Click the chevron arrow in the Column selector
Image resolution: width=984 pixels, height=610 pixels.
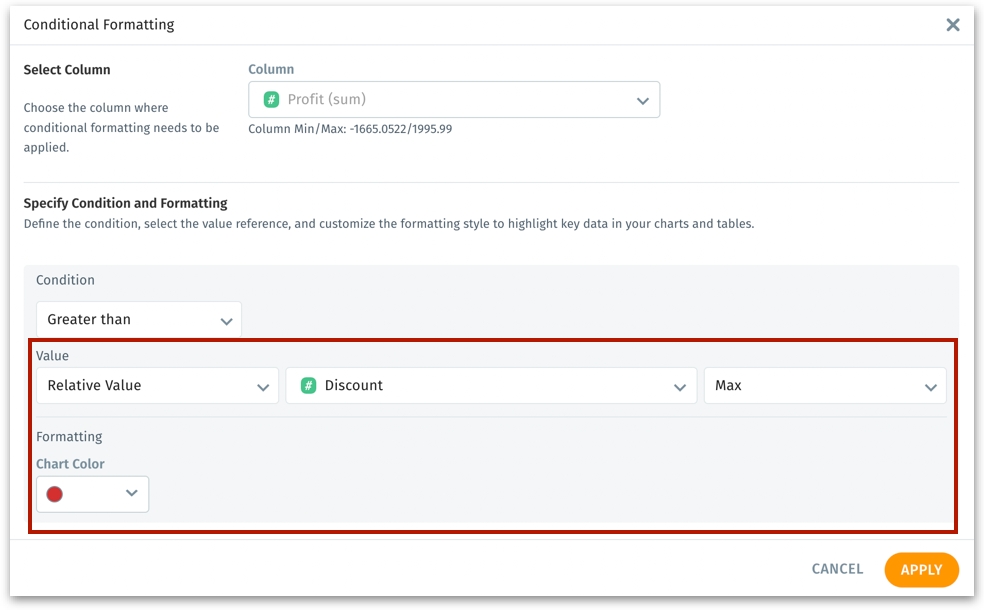642,101
